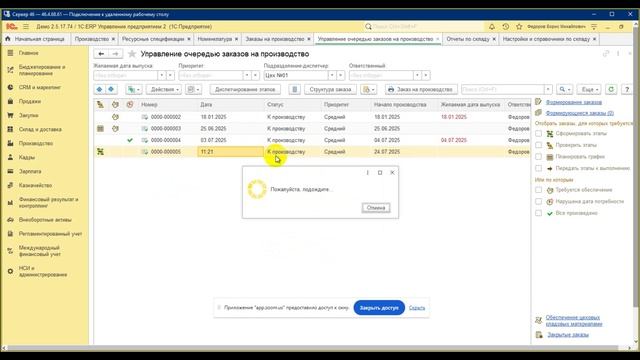This screenshot has height=360, width=640.
Task: Click the refresh icon in the toolbar
Action: (x=611, y=89)
